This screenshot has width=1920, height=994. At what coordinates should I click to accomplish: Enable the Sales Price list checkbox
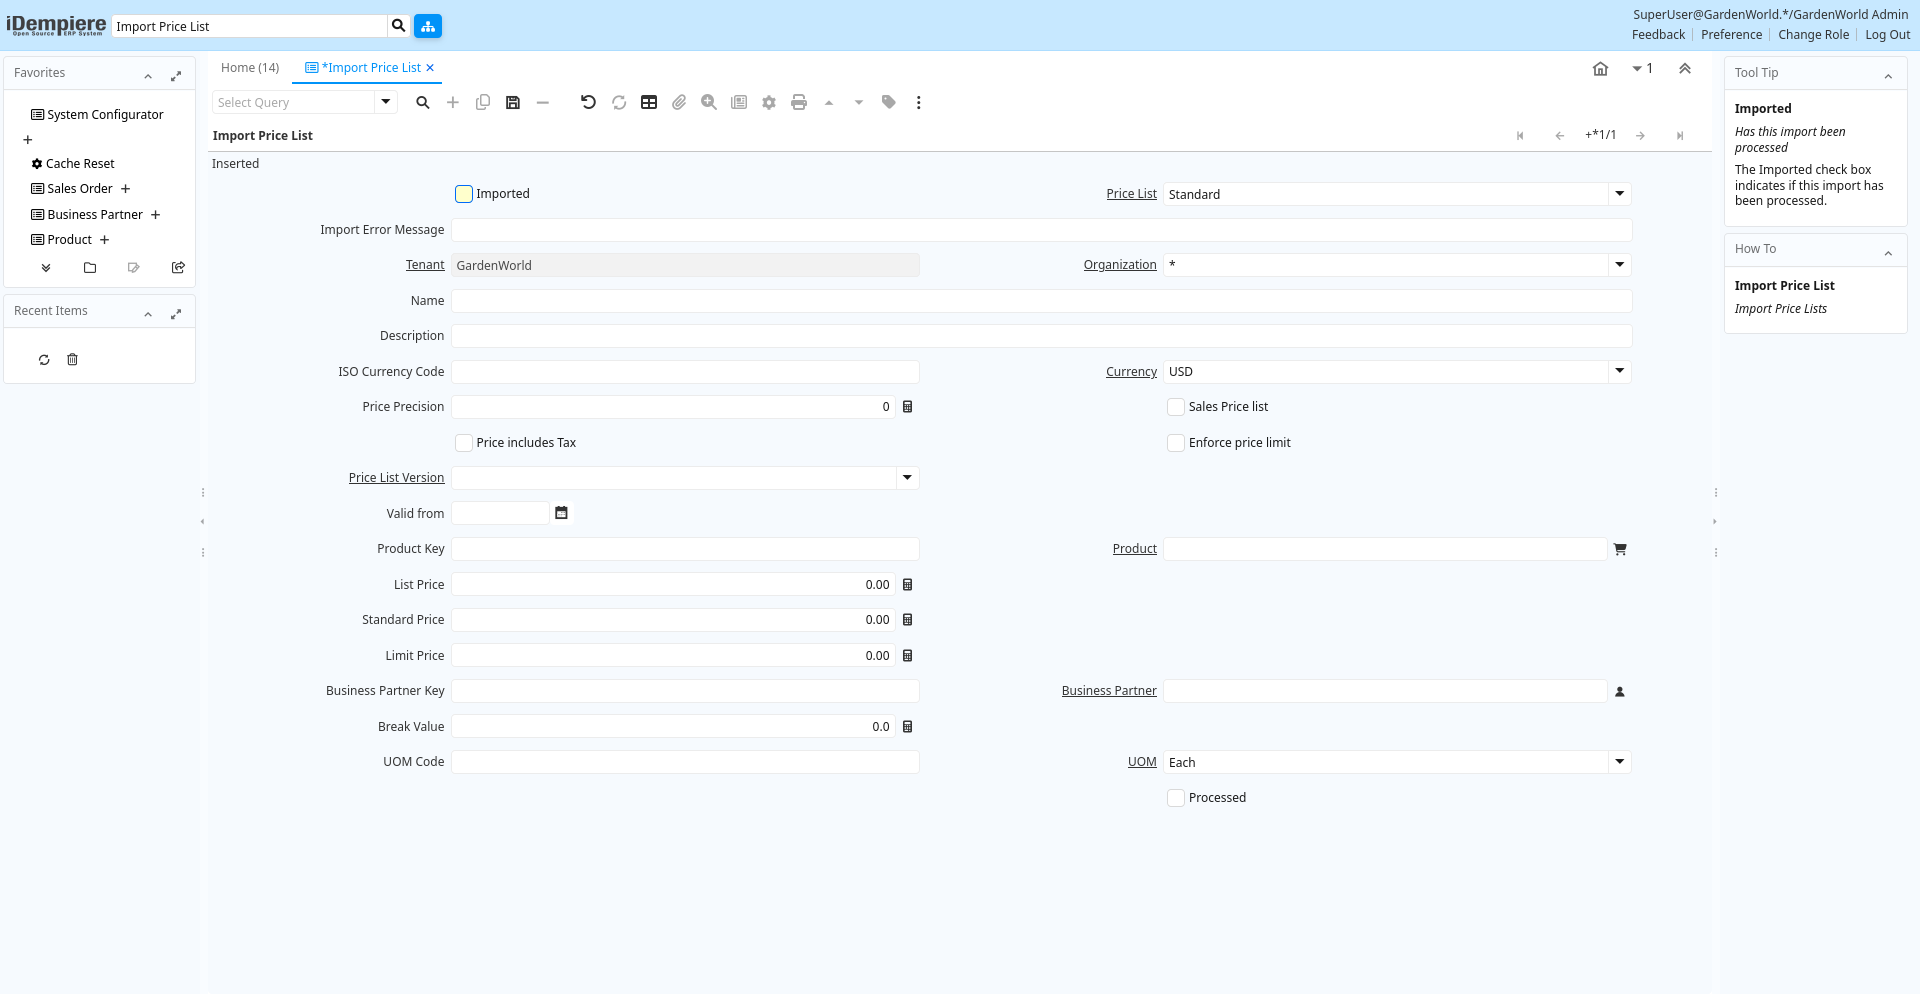coord(1176,407)
